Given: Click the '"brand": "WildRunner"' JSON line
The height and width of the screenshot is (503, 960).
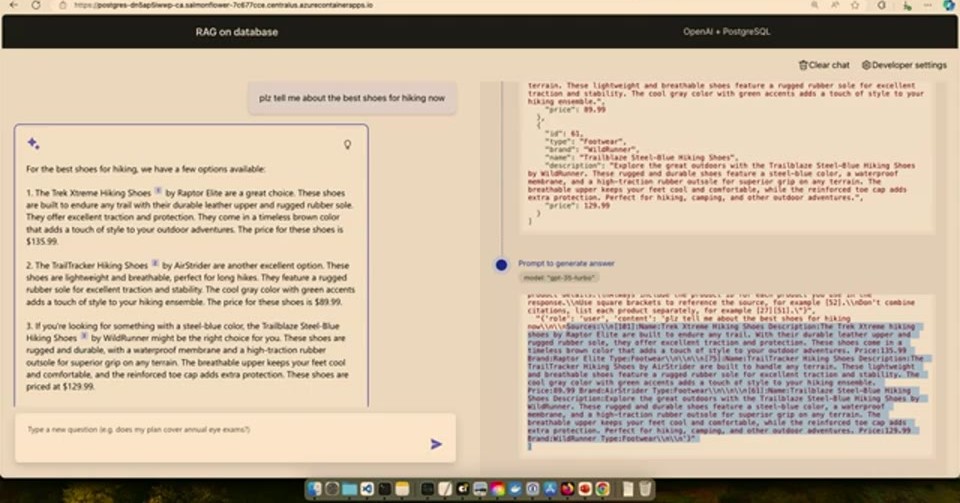Looking at the screenshot, I should point(591,149).
